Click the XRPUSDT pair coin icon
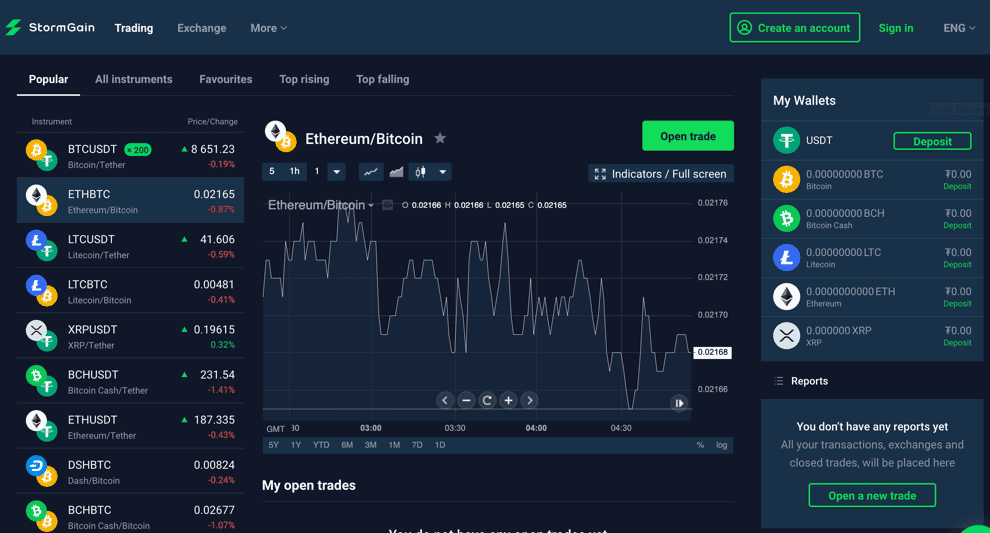Image resolution: width=990 pixels, height=533 pixels. [x=42, y=336]
